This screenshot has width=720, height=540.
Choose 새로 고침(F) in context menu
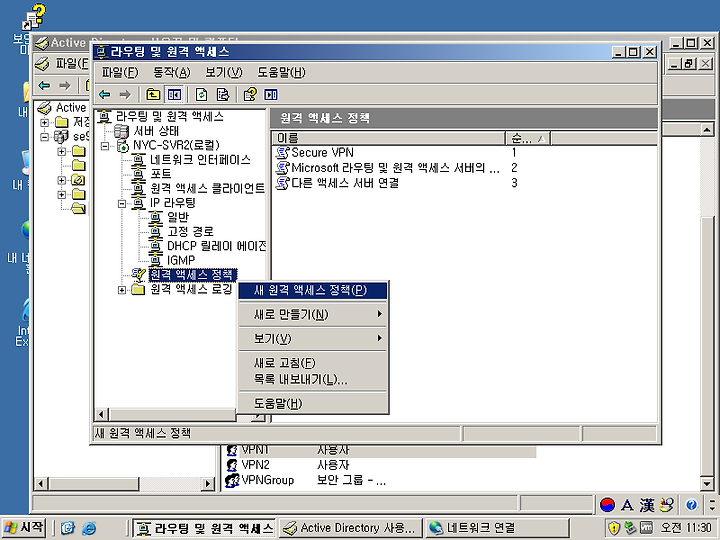[313, 363]
